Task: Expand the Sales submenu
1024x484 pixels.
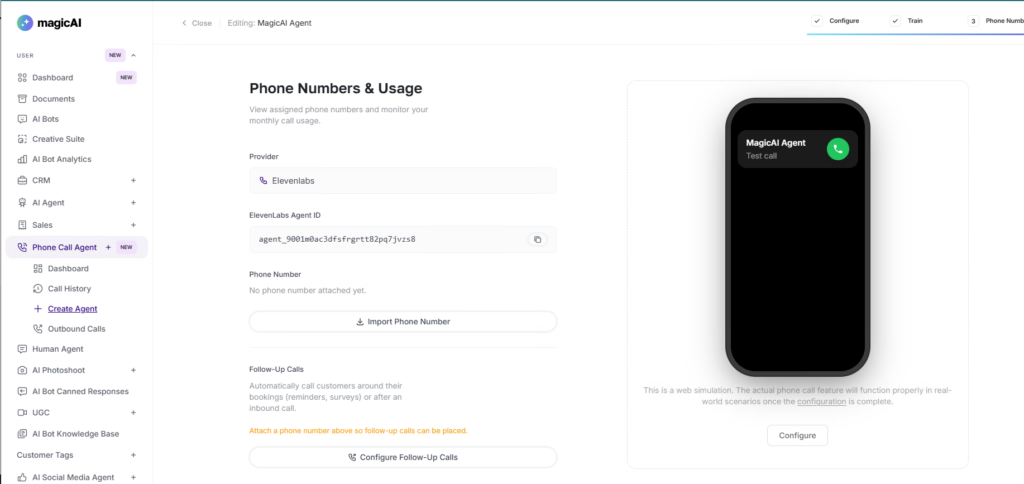Action: (x=133, y=225)
